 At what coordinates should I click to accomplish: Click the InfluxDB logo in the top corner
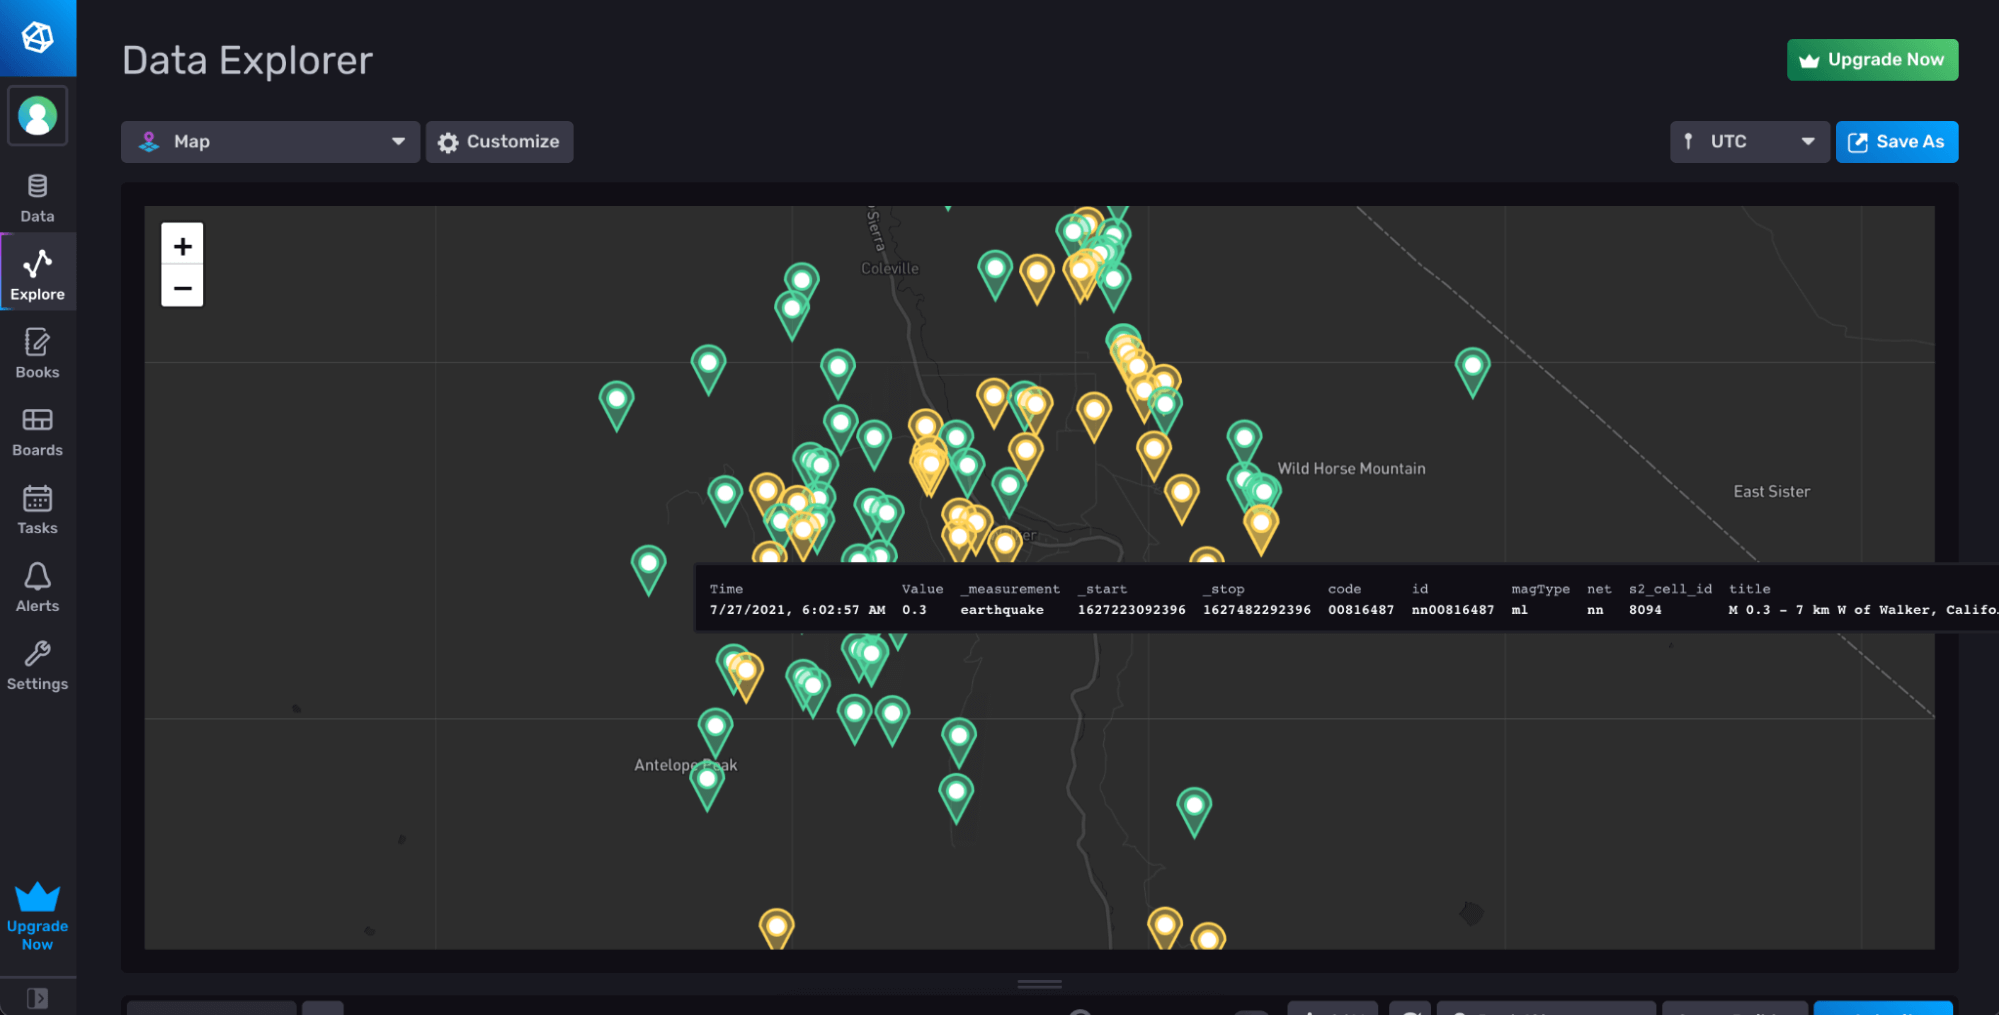37,37
